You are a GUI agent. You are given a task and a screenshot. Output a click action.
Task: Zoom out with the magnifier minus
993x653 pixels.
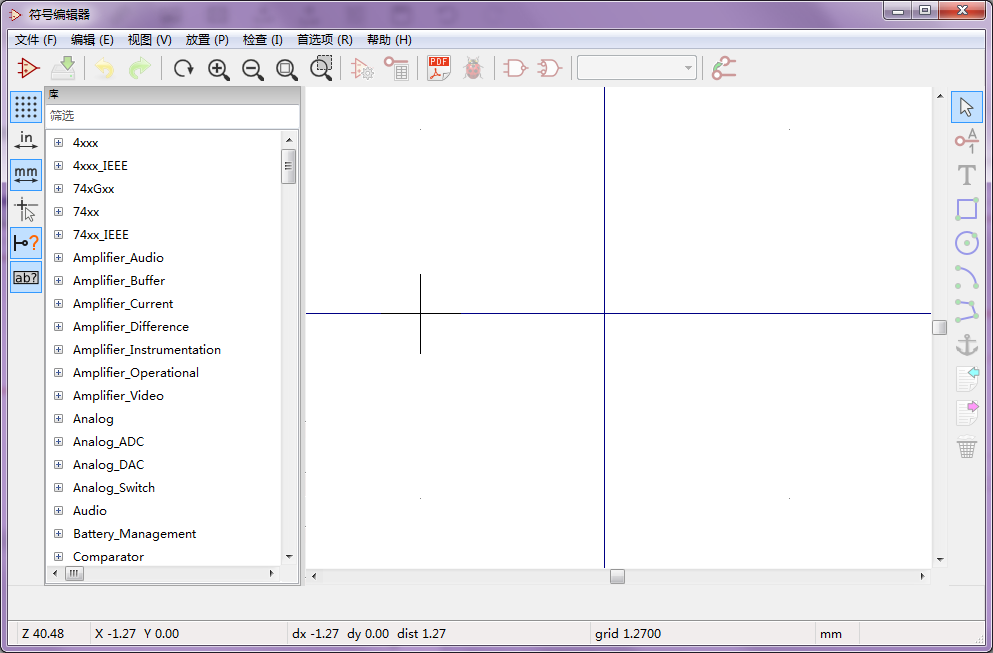(x=253, y=68)
